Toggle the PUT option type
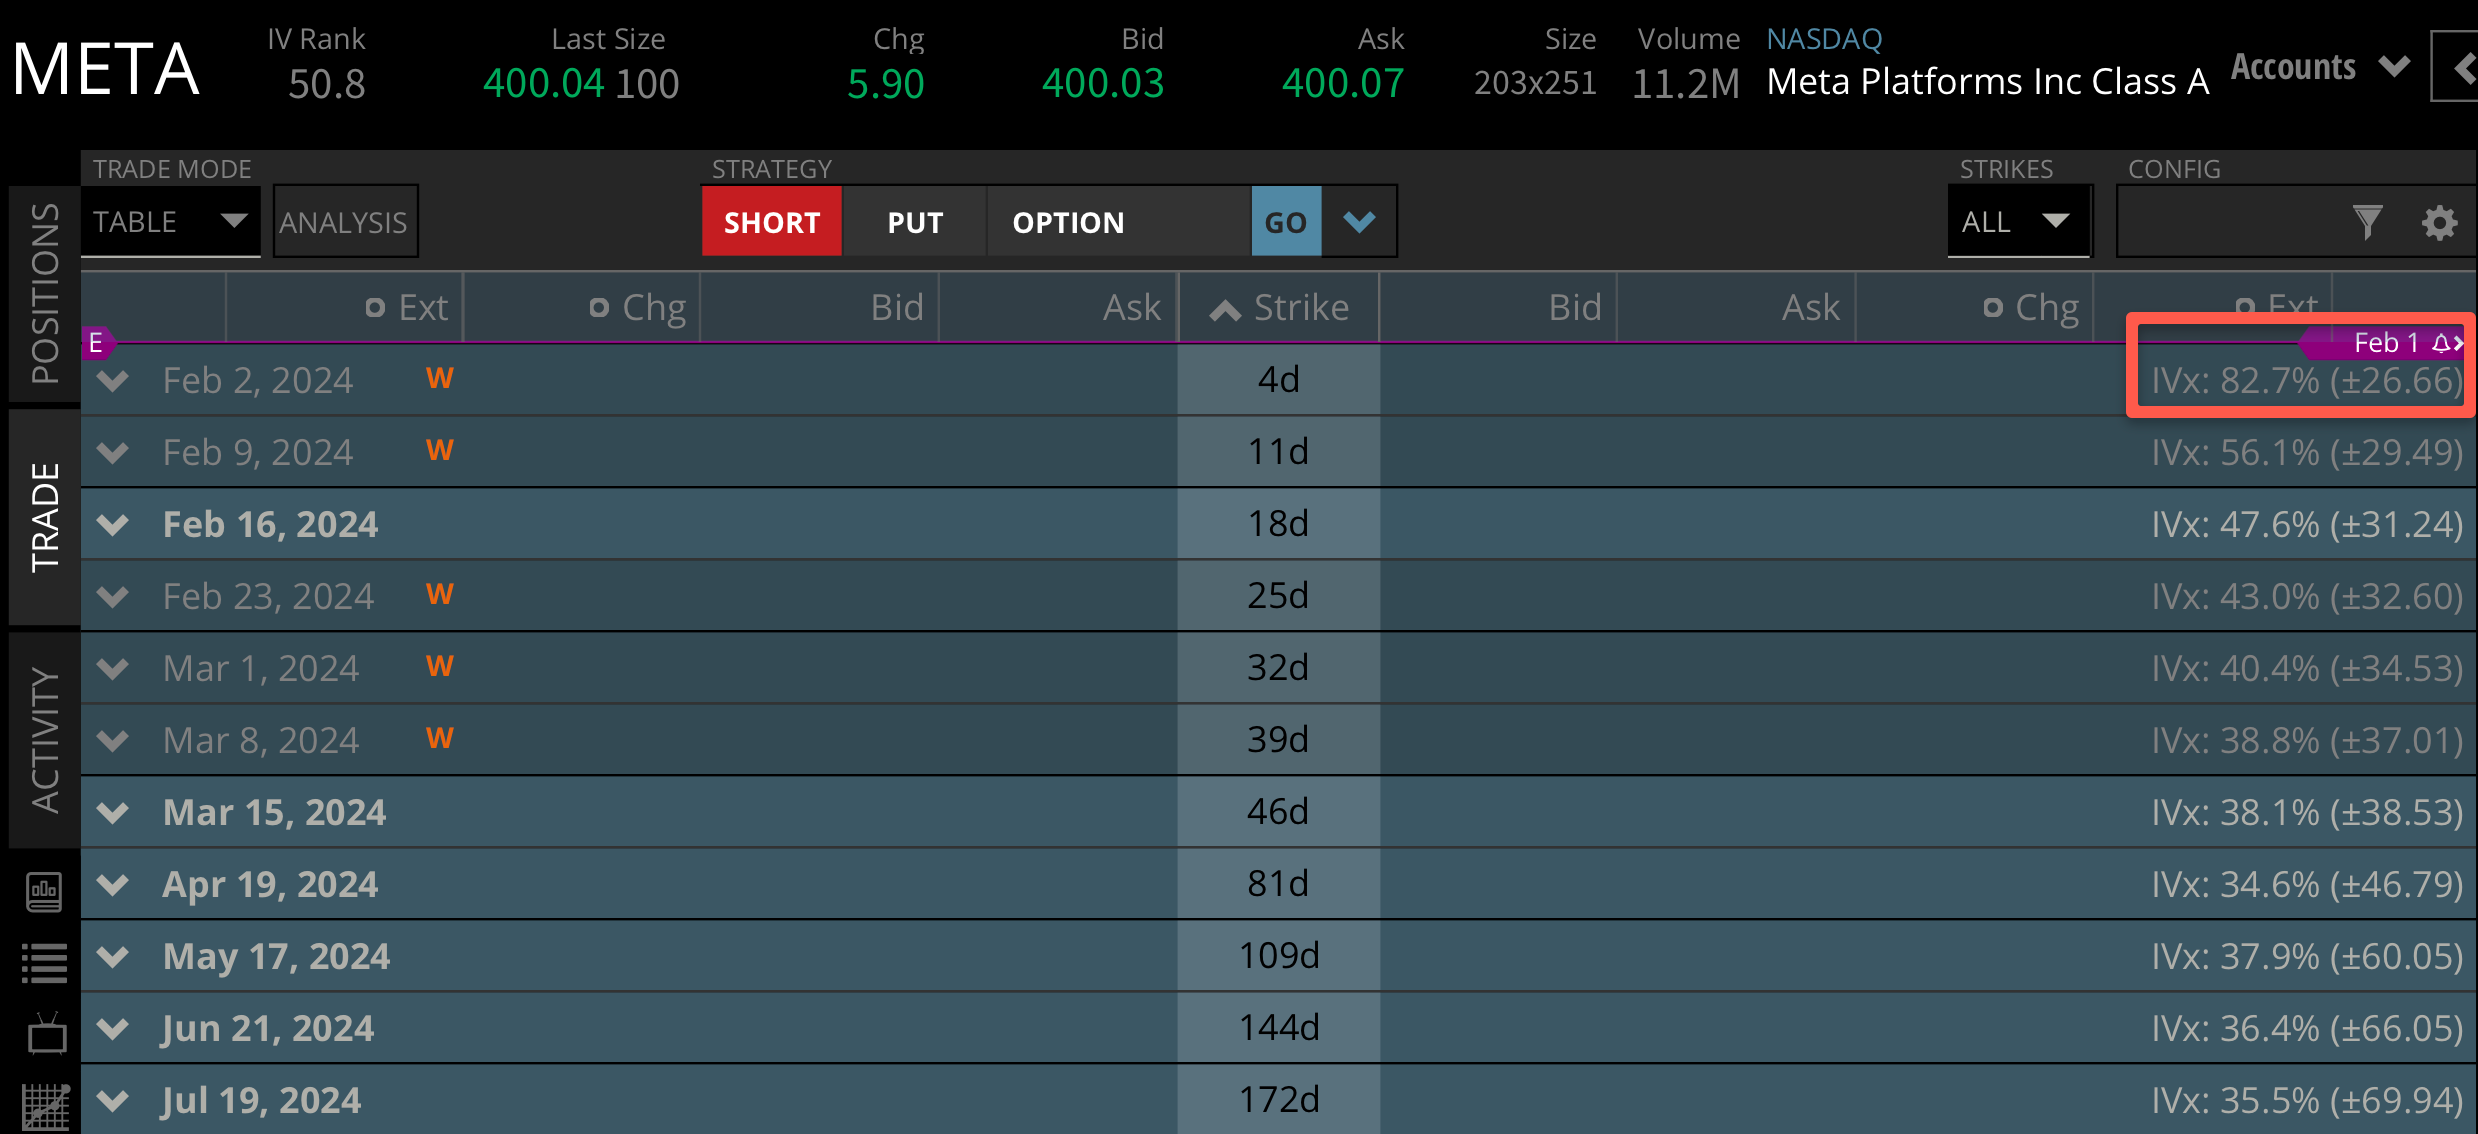The height and width of the screenshot is (1134, 2478). [x=915, y=222]
